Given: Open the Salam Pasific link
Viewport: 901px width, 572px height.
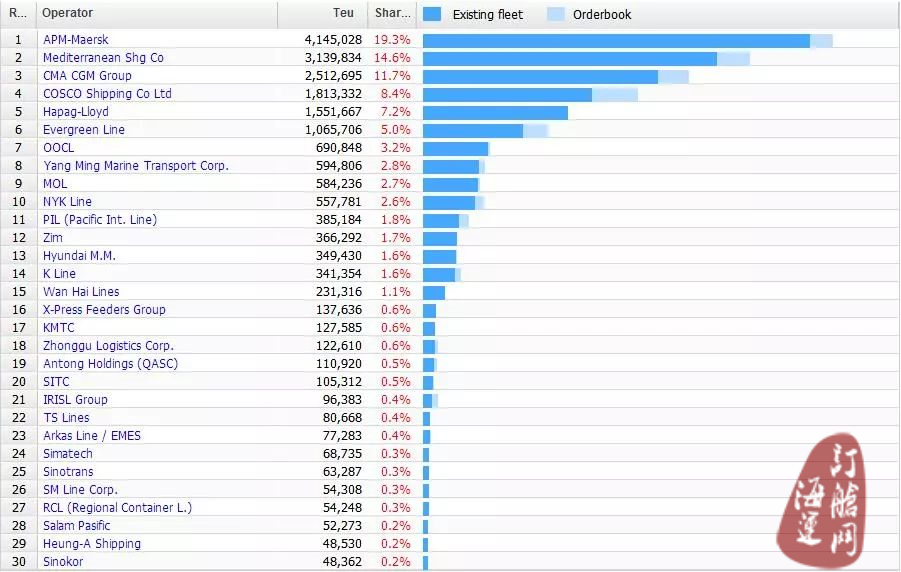Looking at the screenshot, I should [x=76, y=526].
